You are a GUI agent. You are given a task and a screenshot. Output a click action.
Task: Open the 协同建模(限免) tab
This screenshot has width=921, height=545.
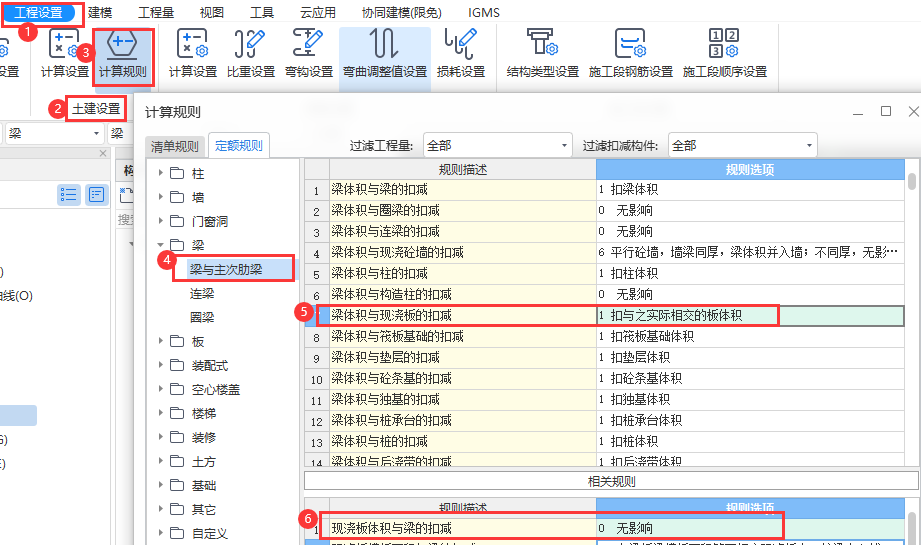point(402,12)
